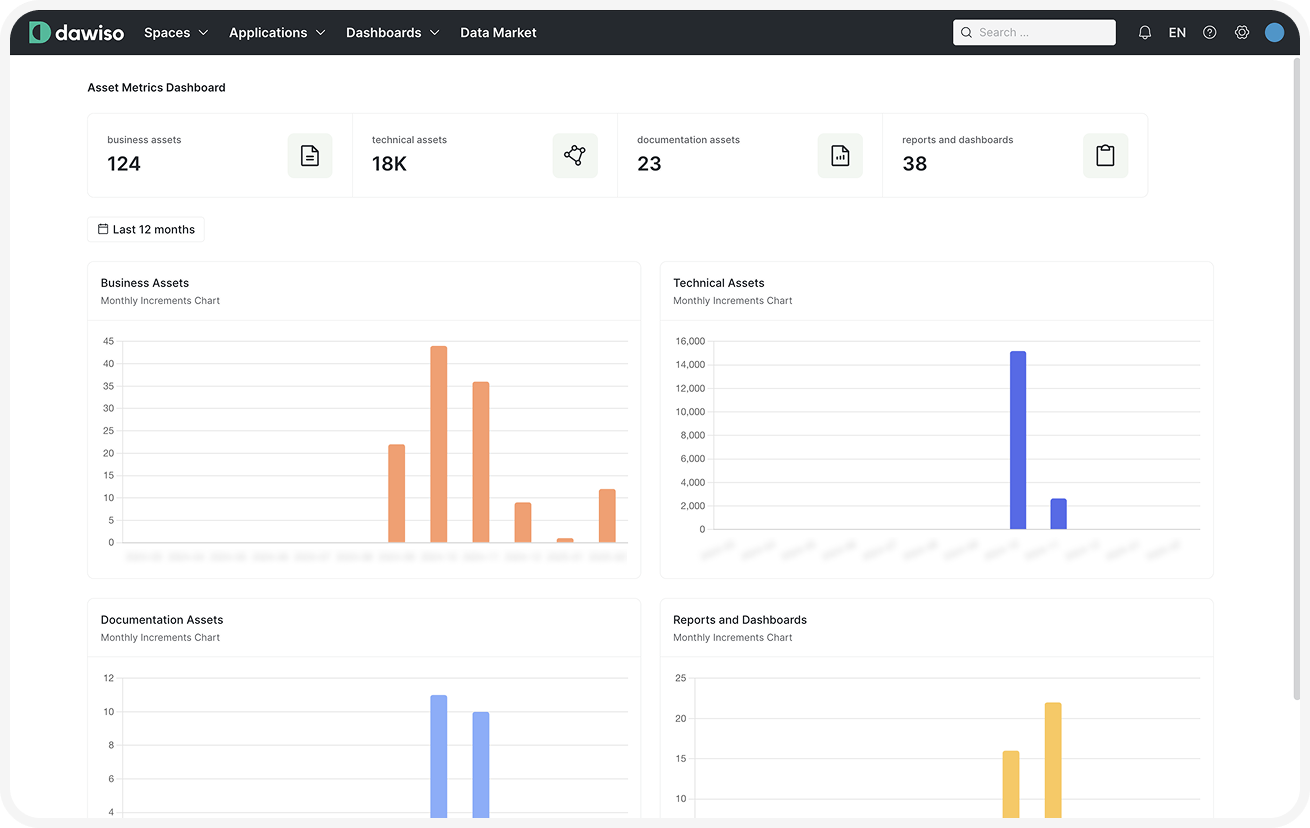1310x828 pixels.
Task: Click the dawiso logo icon
Action: (39, 32)
